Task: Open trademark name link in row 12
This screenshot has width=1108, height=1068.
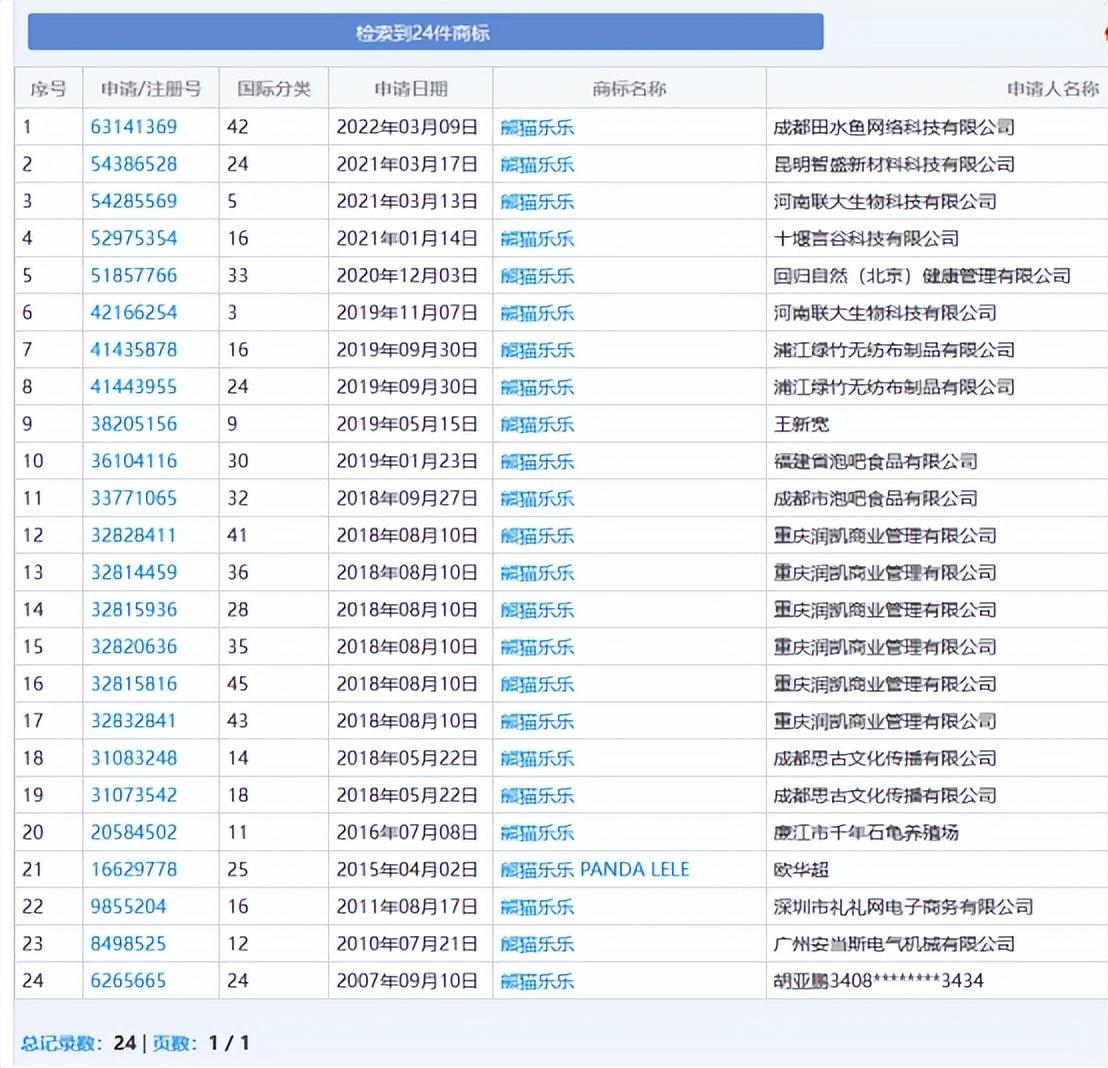Action: pos(537,535)
